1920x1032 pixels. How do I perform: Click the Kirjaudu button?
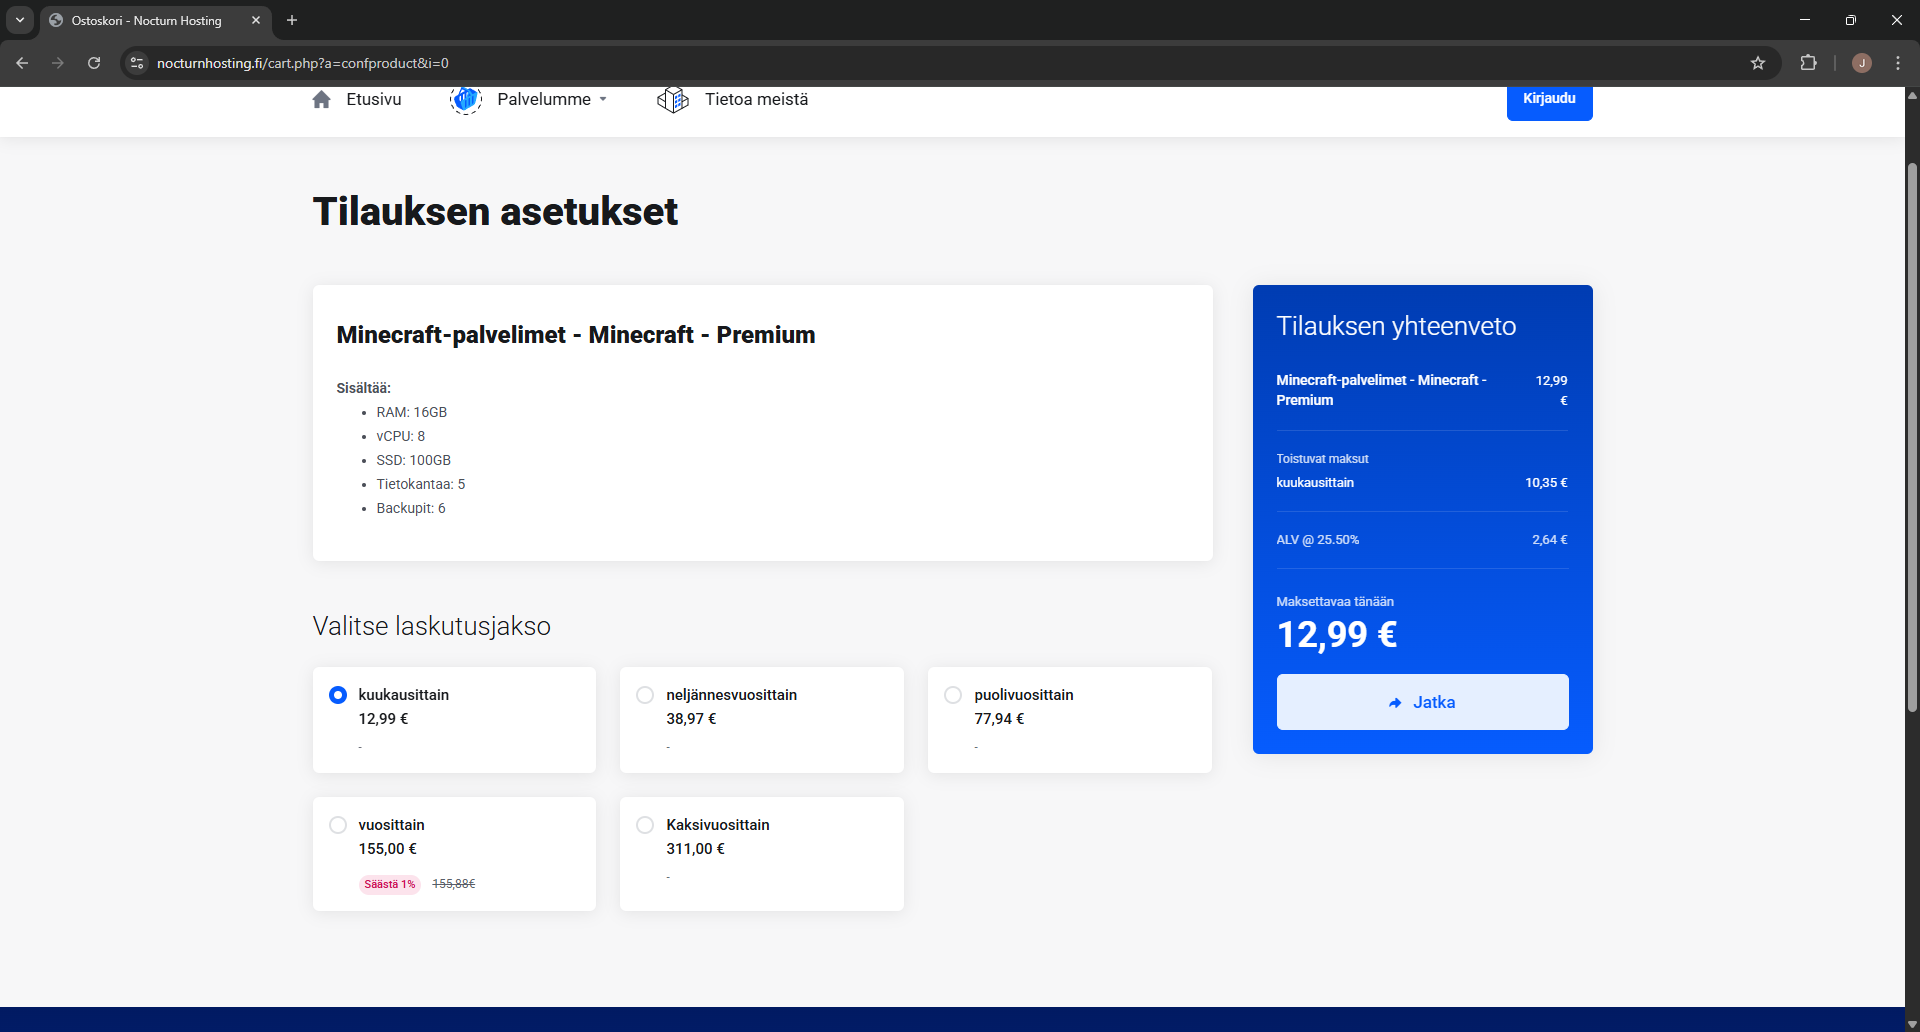1549,99
